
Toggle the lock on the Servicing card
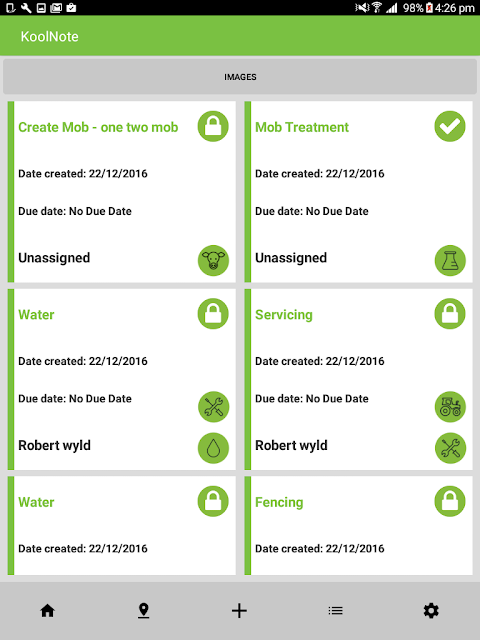[x=450, y=313]
